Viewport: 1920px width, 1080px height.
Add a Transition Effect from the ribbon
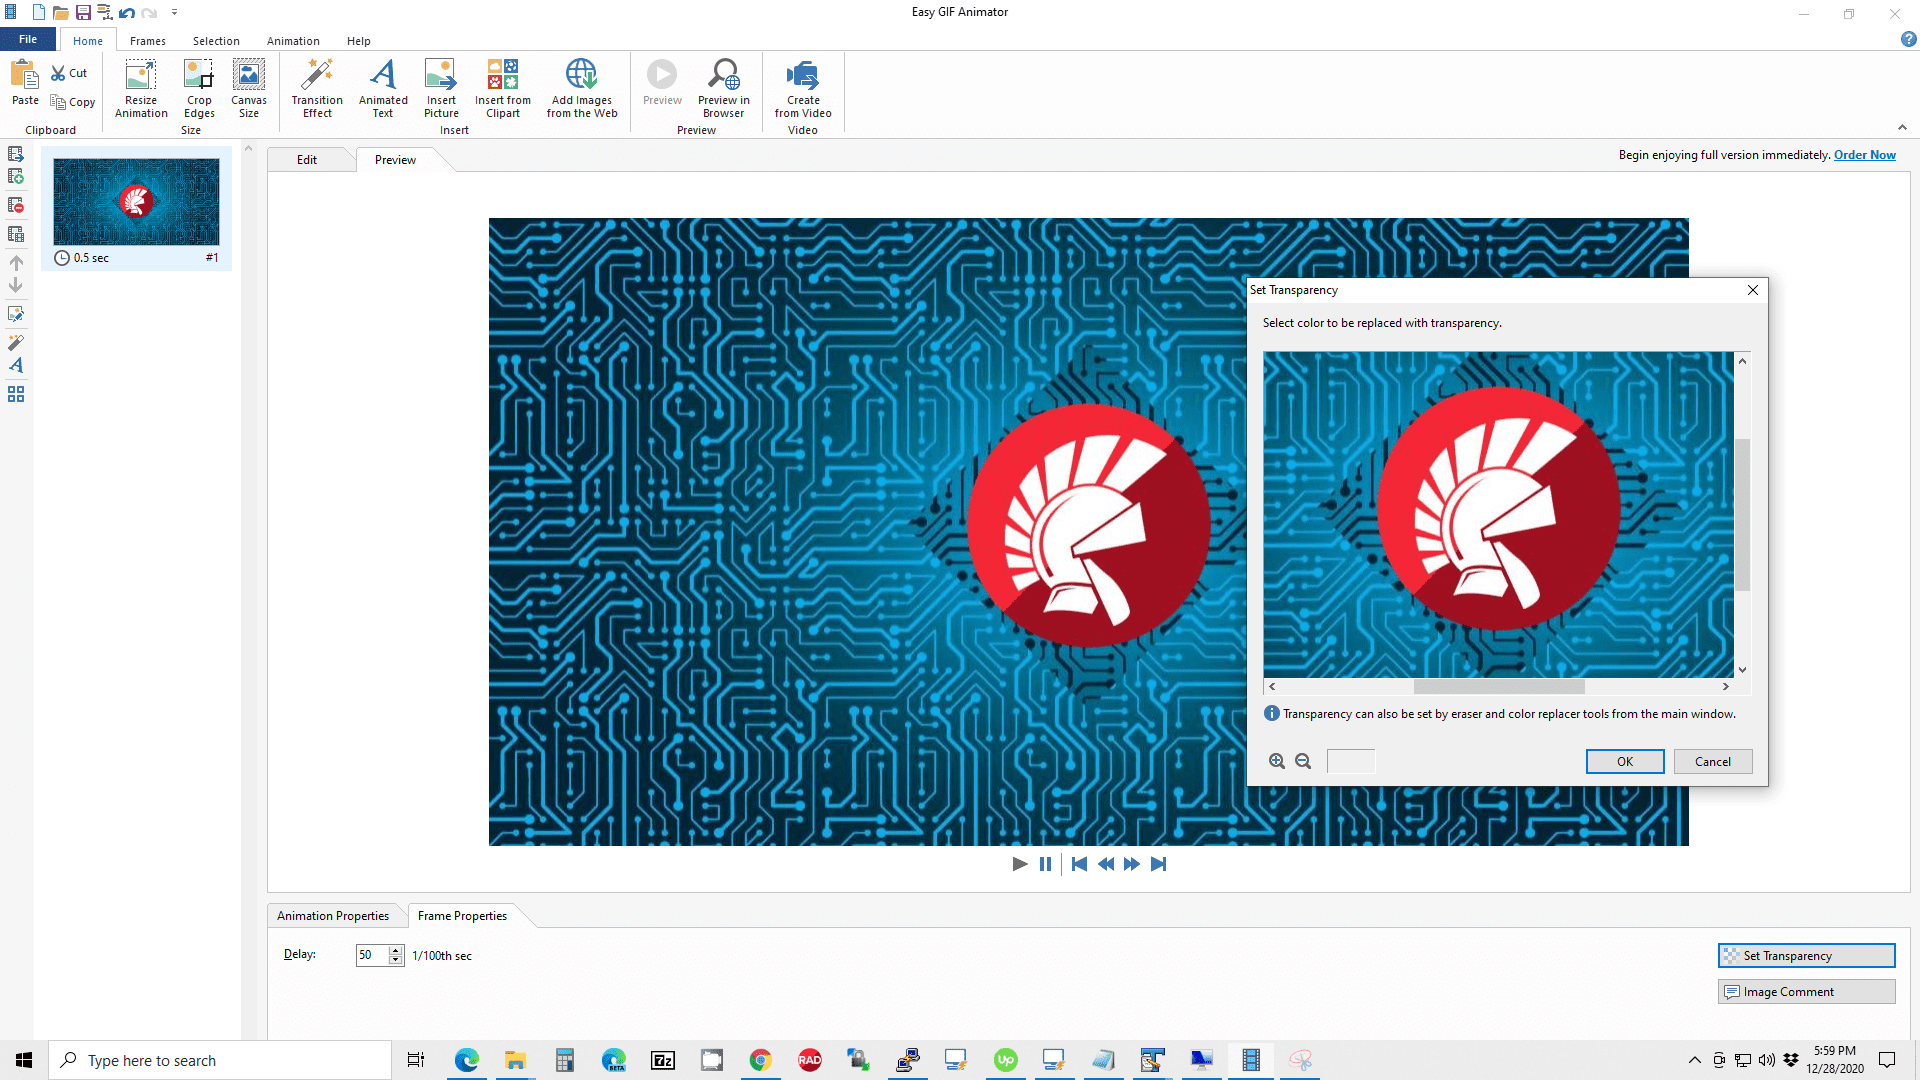click(317, 89)
